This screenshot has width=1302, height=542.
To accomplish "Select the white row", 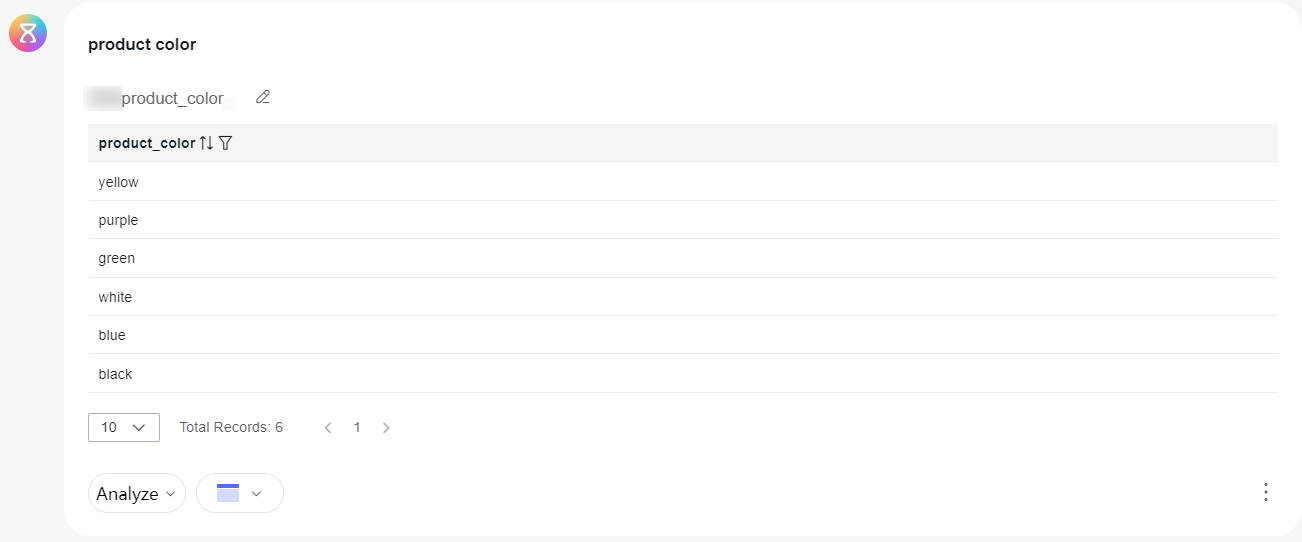I will click(x=683, y=297).
